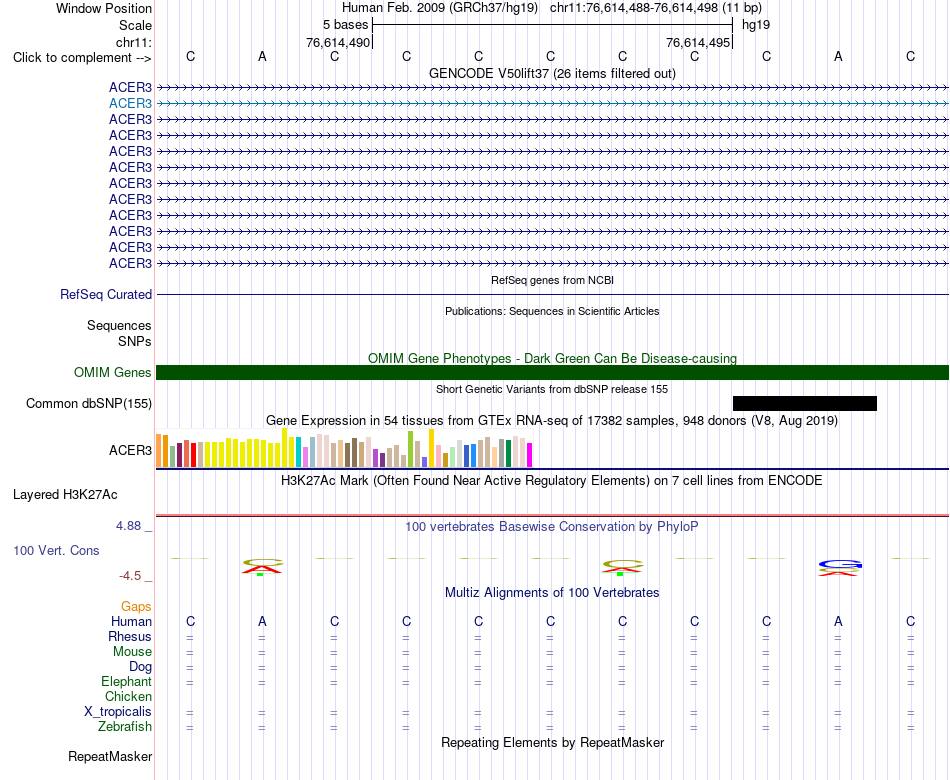The height and width of the screenshot is (780, 950).
Task: Select the X_tropicalis alignment row label
Action: pyautogui.click(x=118, y=712)
